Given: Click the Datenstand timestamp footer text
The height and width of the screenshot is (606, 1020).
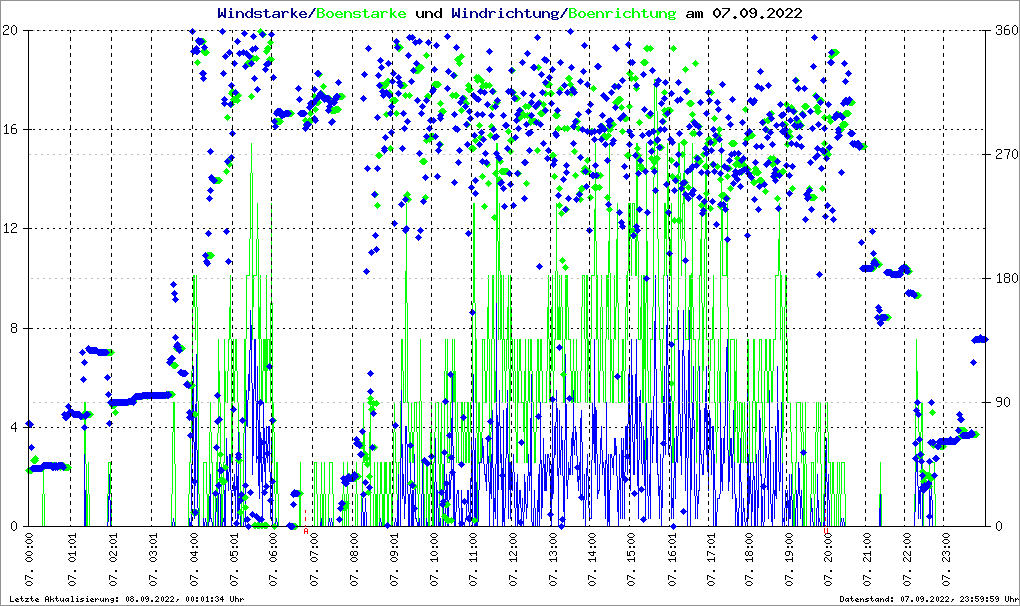Looking at the screenshot, I should point(927,599).
